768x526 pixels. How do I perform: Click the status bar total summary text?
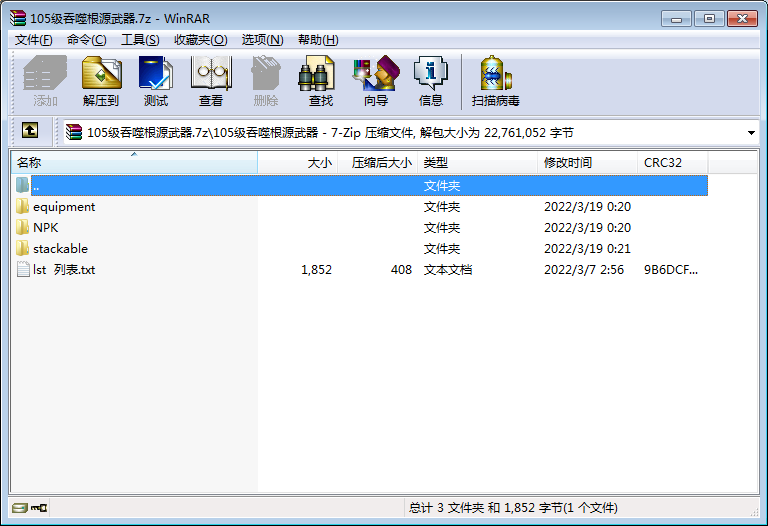point(513,507)
